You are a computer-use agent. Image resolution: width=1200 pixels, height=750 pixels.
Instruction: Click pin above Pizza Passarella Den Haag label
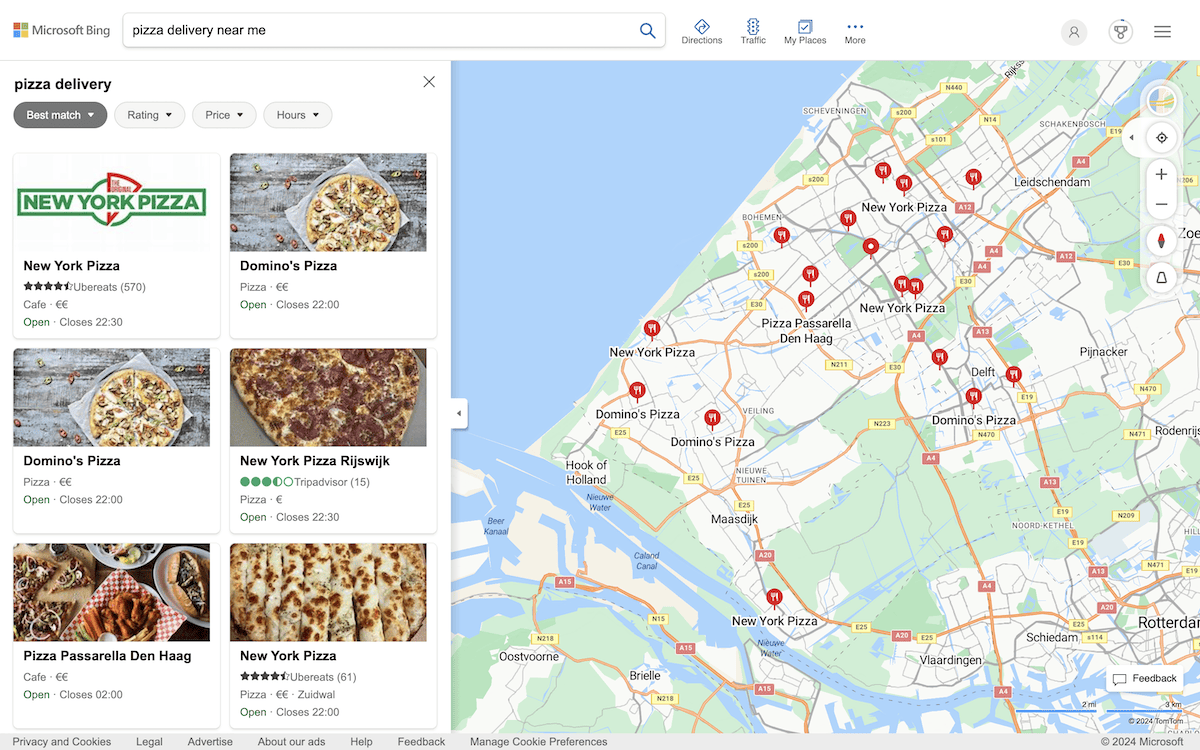(x=806, y=299)
